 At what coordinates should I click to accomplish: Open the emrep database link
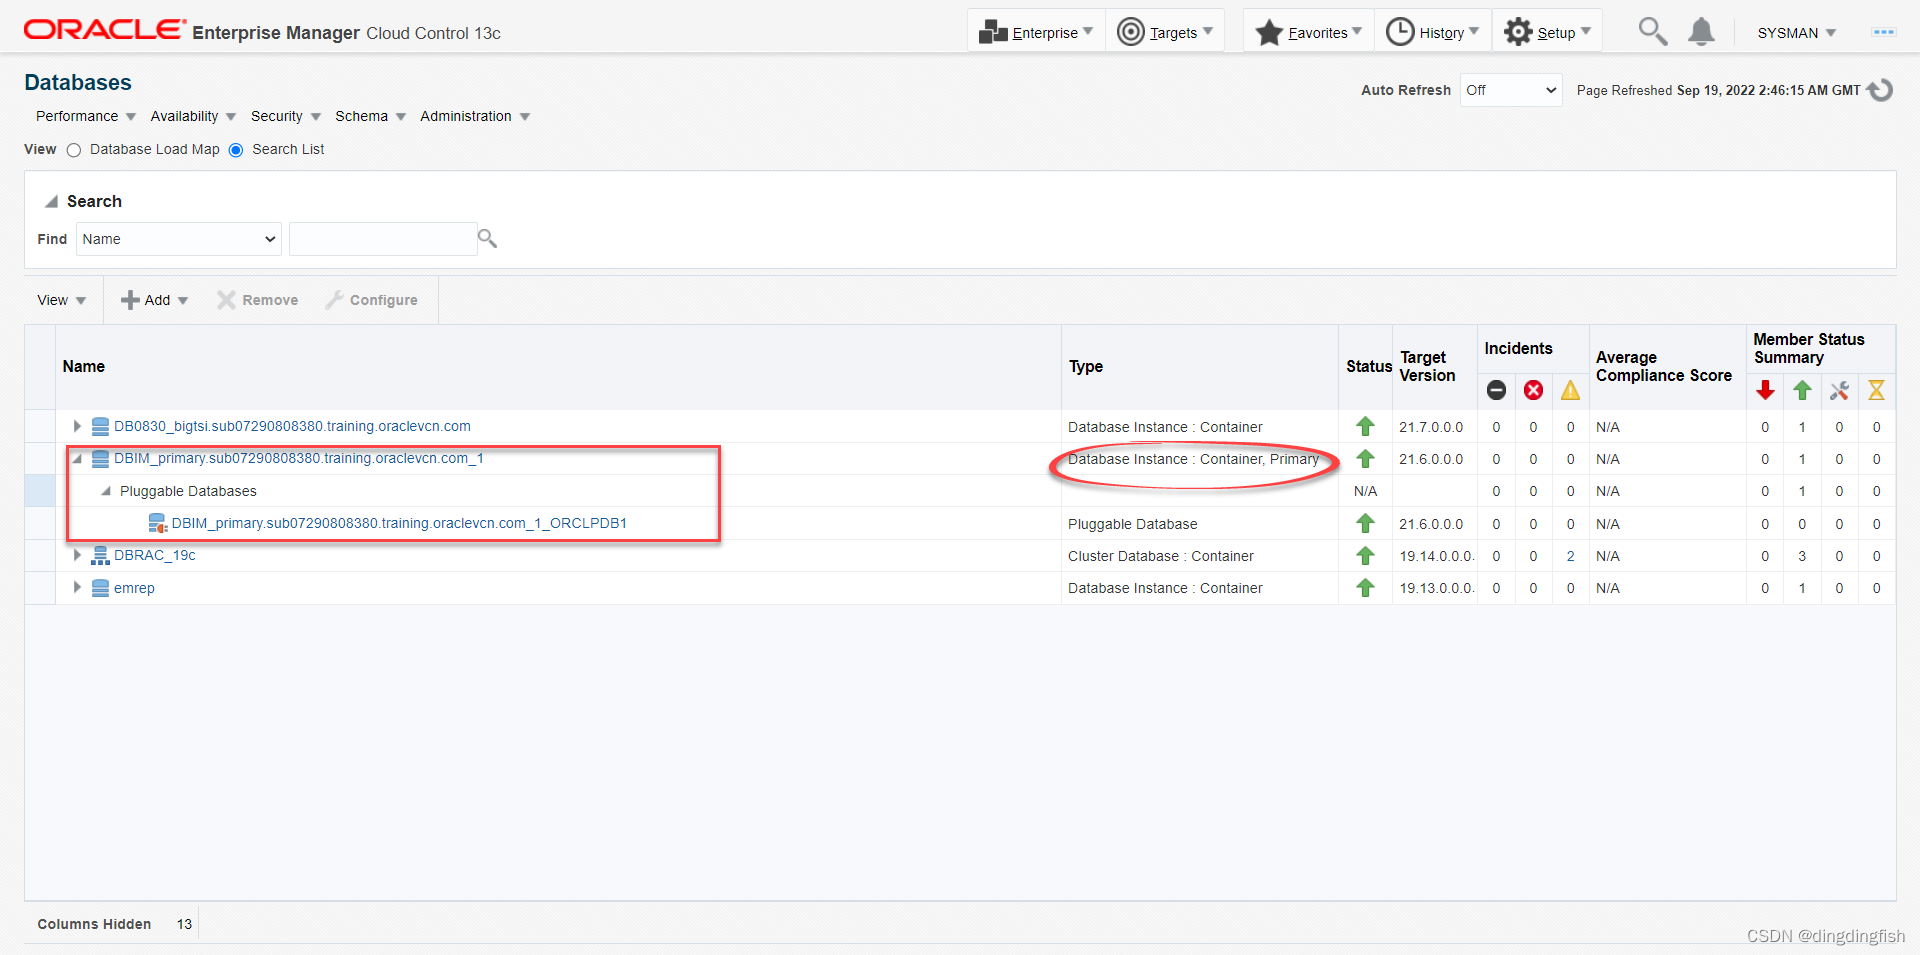click(x=134, y=588)
